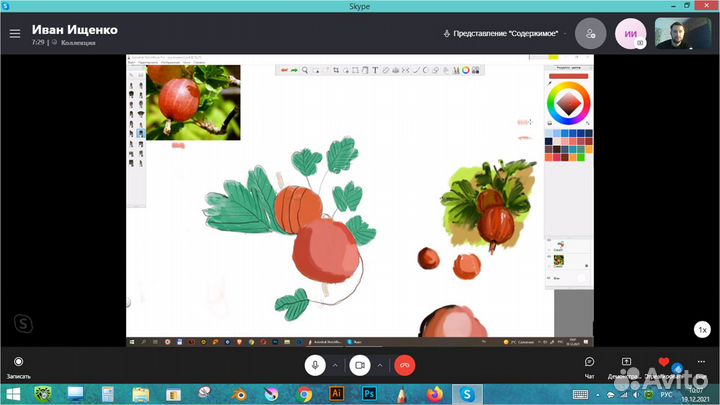The width and height of the screenshot is (720, 405).
Task: Open Collection "Коллекция" link under the name
Action: (78, 43)
